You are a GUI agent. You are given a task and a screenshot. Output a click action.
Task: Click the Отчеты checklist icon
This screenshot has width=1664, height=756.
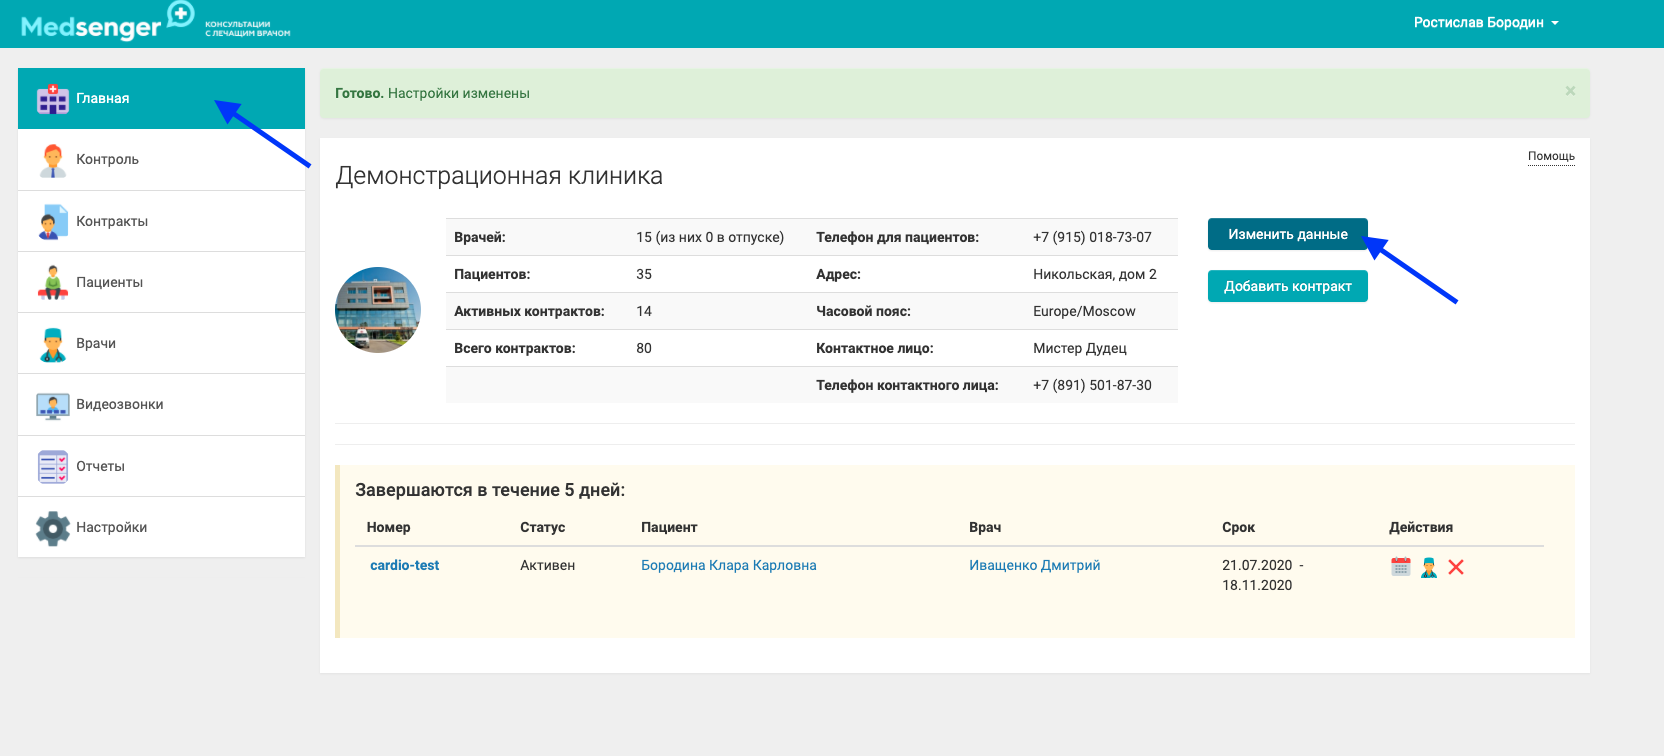(52, 467)
